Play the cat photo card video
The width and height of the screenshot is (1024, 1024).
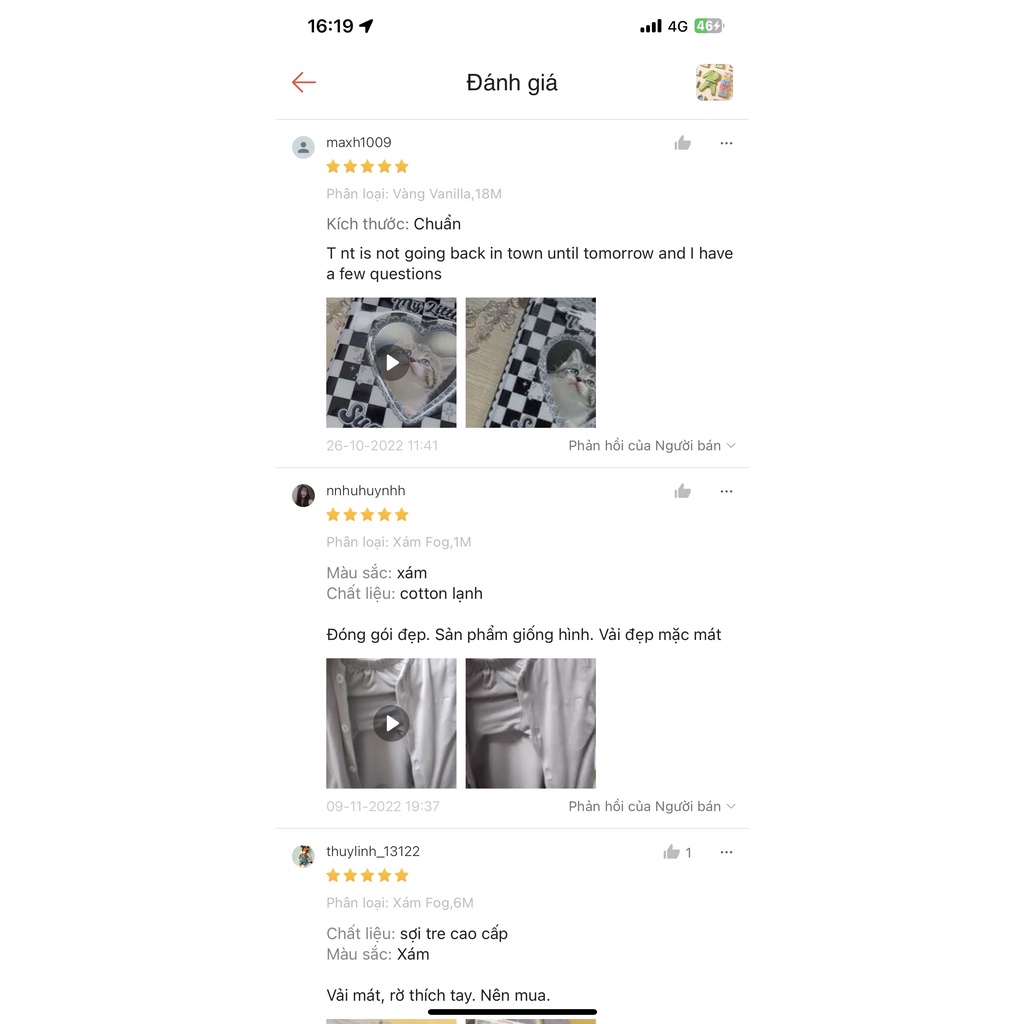point(391,362)
